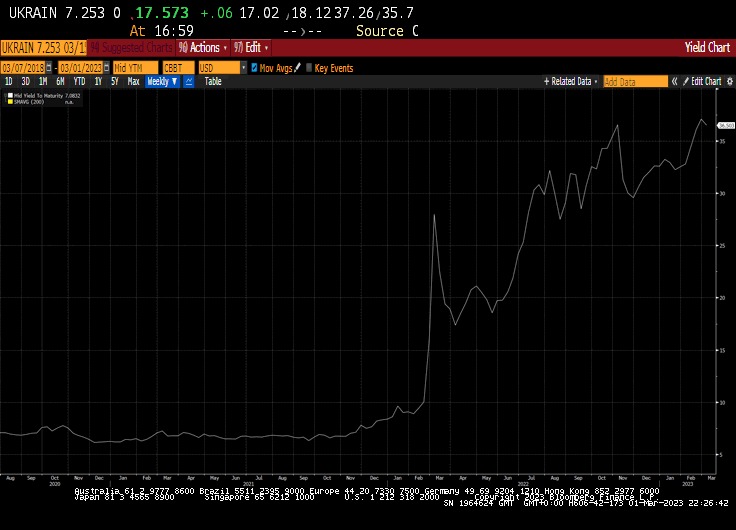Click UKRAIN 7.253 security field

[x=44, y=48]
